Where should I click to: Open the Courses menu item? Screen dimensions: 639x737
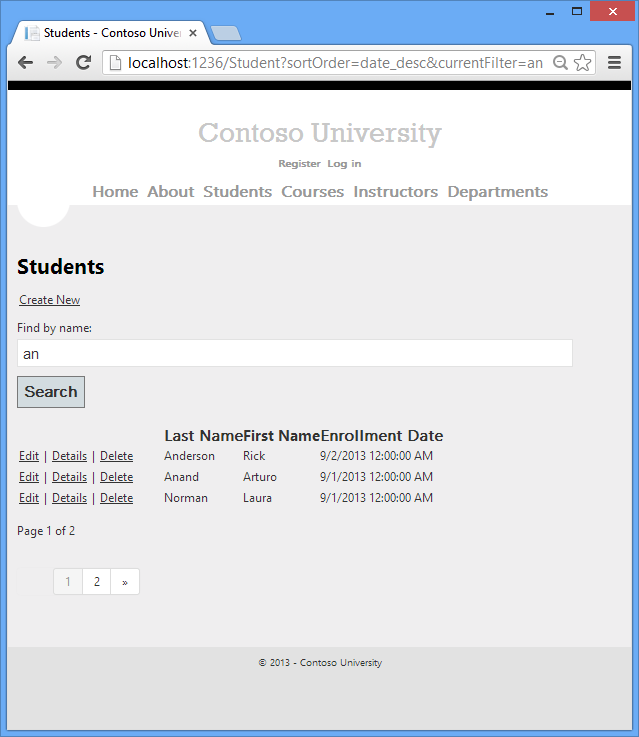click(312, 192)
